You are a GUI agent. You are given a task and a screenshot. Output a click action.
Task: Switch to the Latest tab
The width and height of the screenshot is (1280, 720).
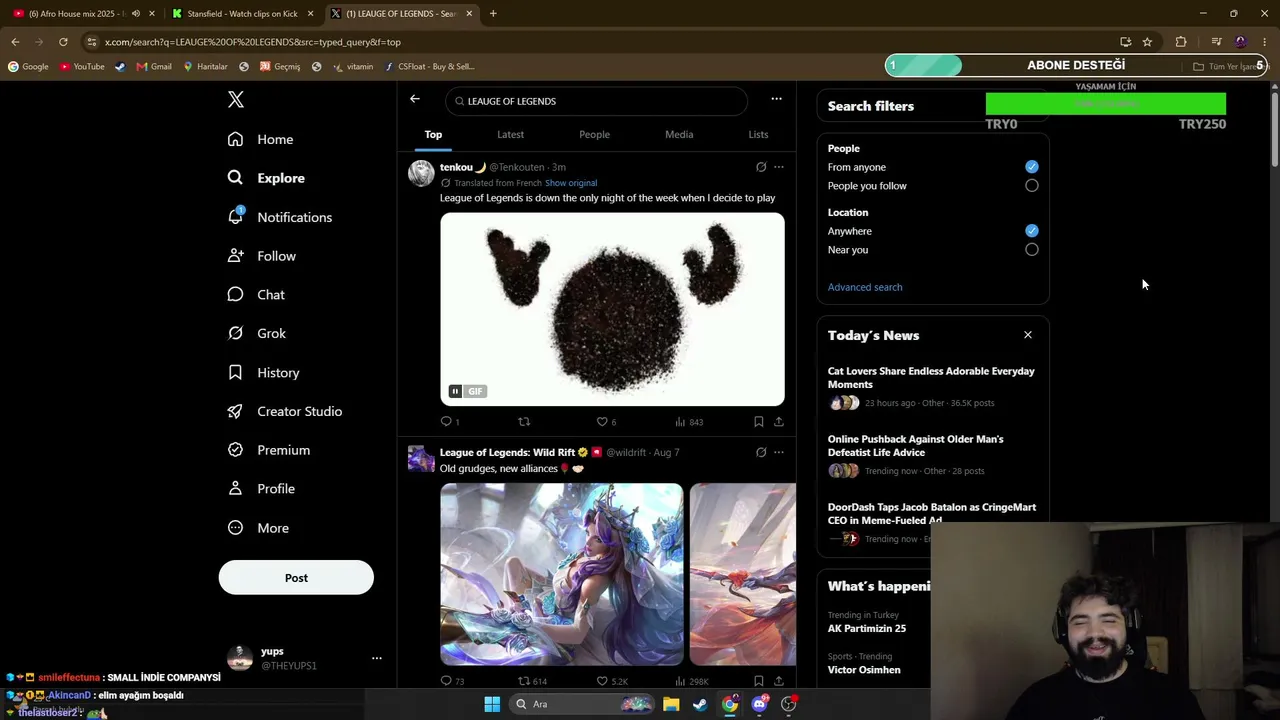pos(510,134)
